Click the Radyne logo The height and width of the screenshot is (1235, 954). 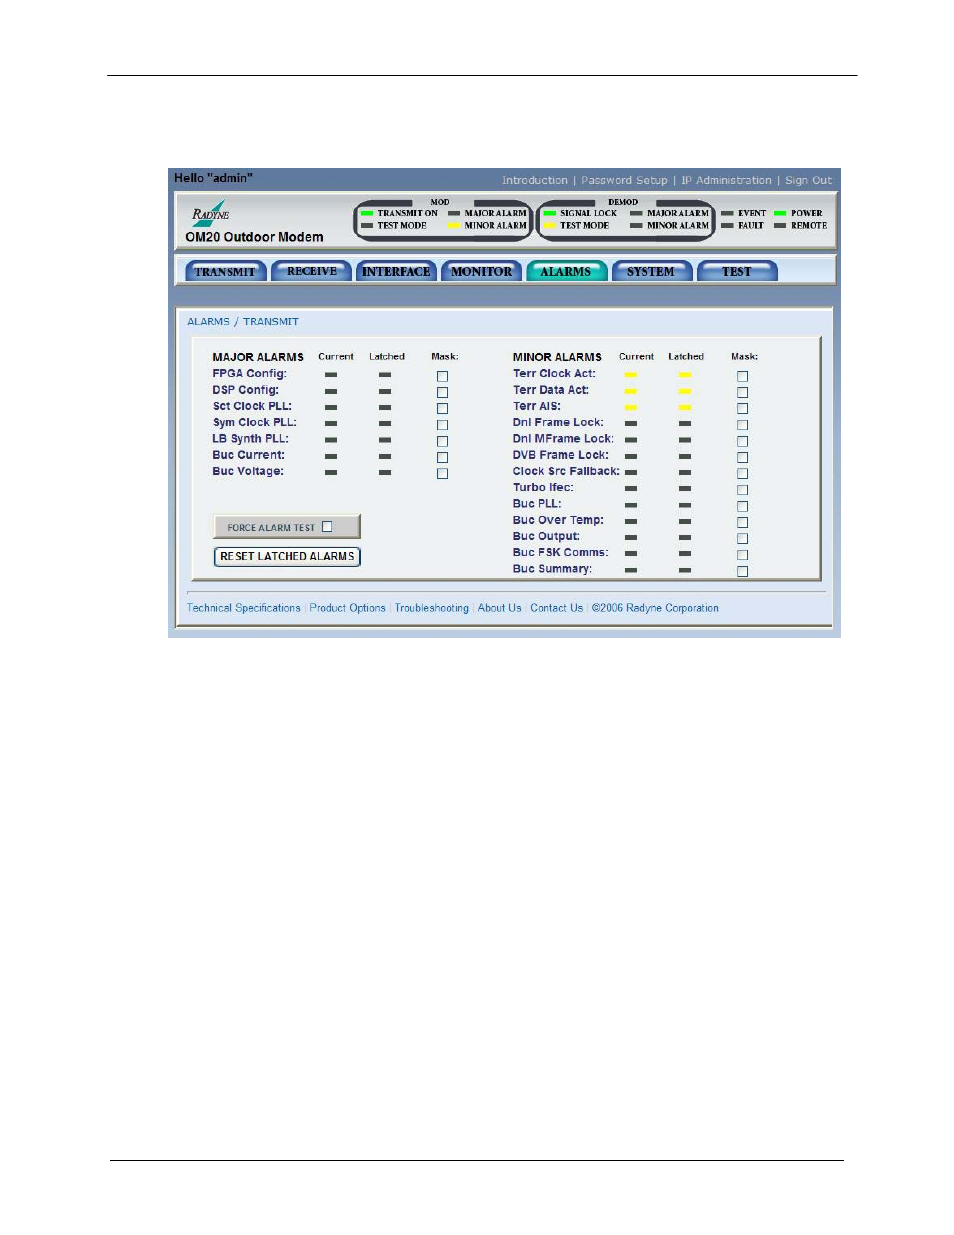[x=211, y=212]
